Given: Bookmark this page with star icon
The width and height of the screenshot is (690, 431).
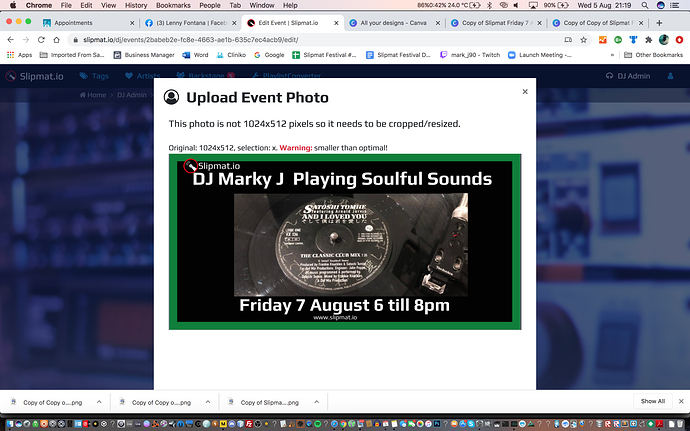Looking at the screenshot, I should [584, 40].
